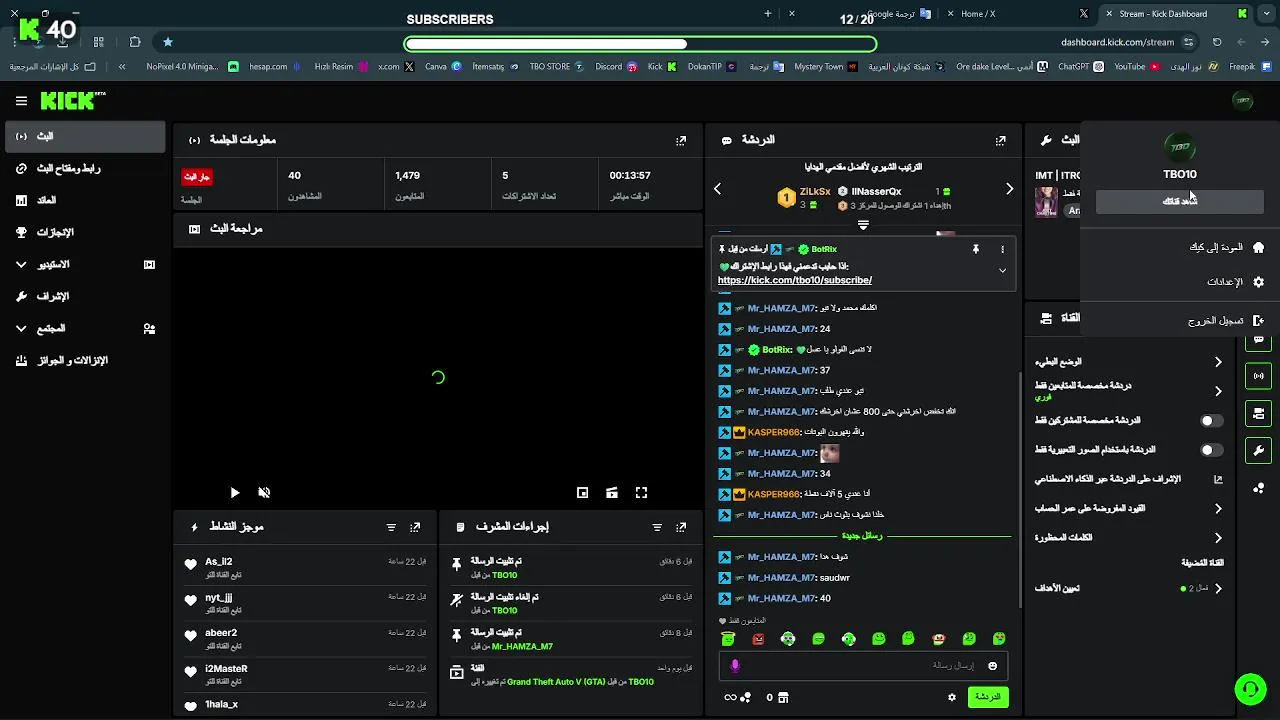Screen dimensions: 1280x720
Task: Open the wrench tool in right rail
Action: (1258, 450)
